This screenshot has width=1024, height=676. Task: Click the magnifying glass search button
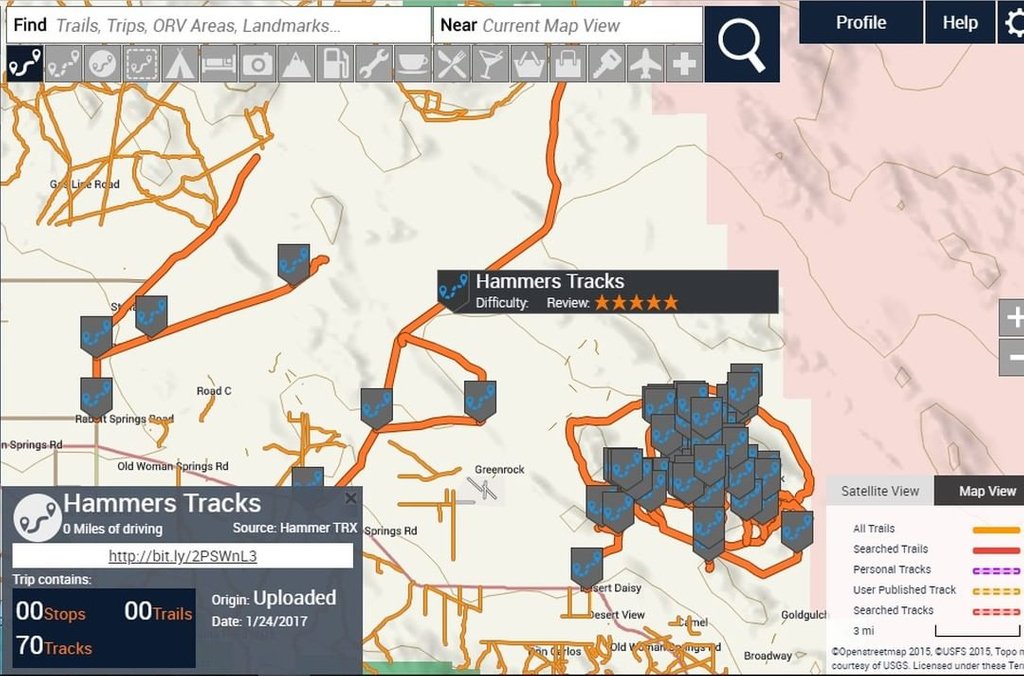click(x=742, y=44)
